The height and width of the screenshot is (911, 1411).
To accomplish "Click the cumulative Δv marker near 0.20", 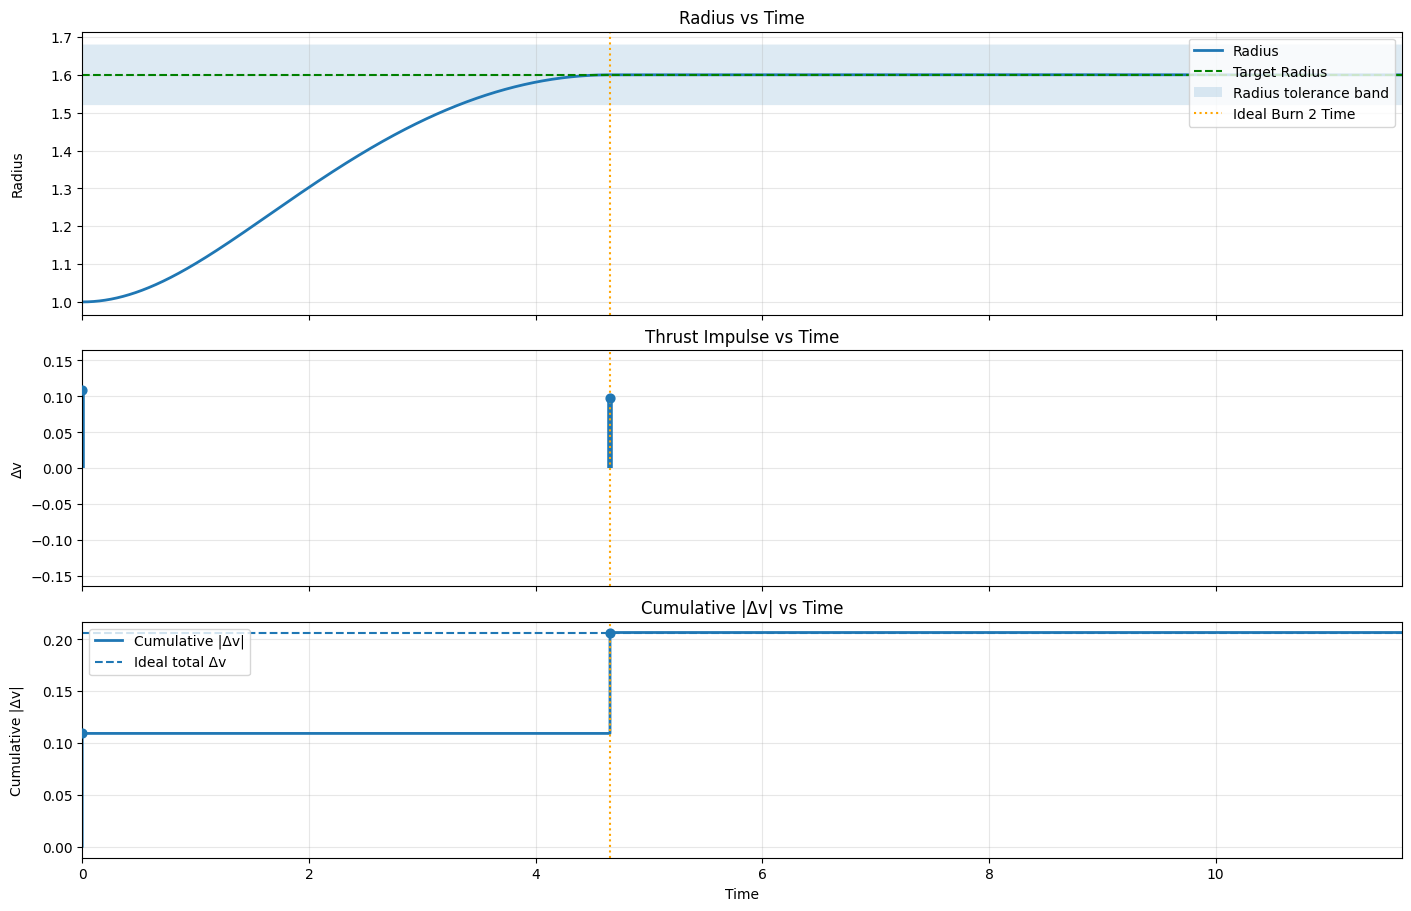I will click(610, 633).
